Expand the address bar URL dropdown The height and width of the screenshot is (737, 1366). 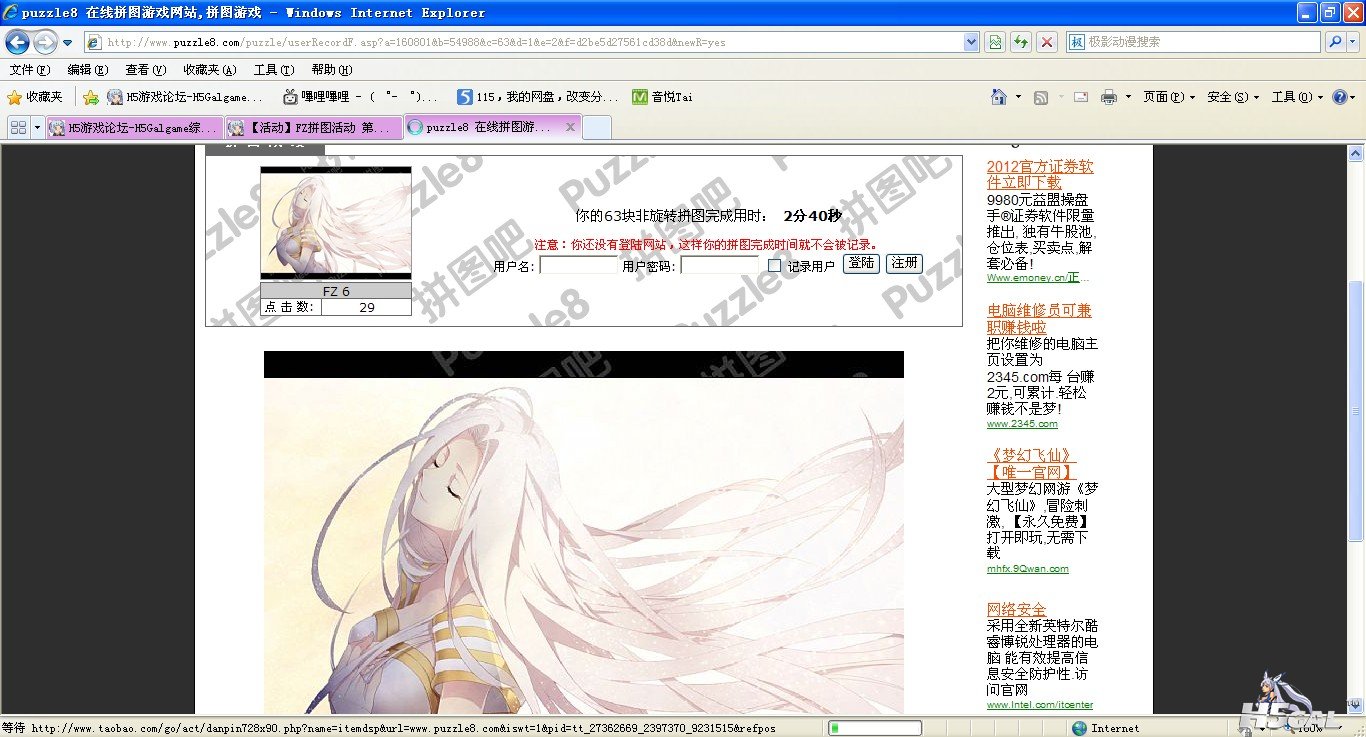(x=971, y=42)
